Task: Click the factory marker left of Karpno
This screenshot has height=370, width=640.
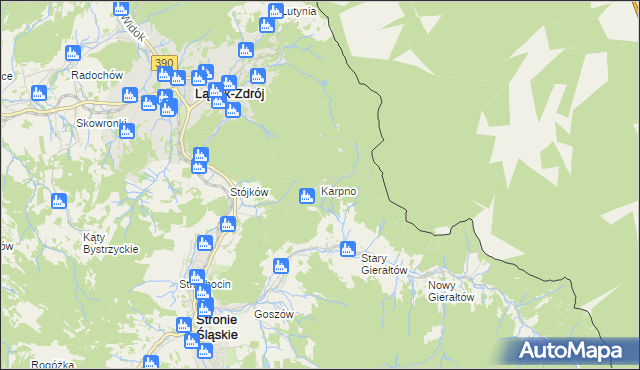Action: click(x=307, y=196)
